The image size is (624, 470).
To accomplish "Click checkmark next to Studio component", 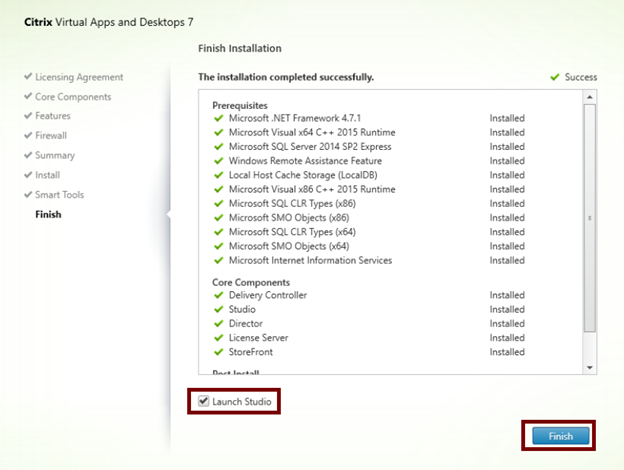I will [218, 309].
